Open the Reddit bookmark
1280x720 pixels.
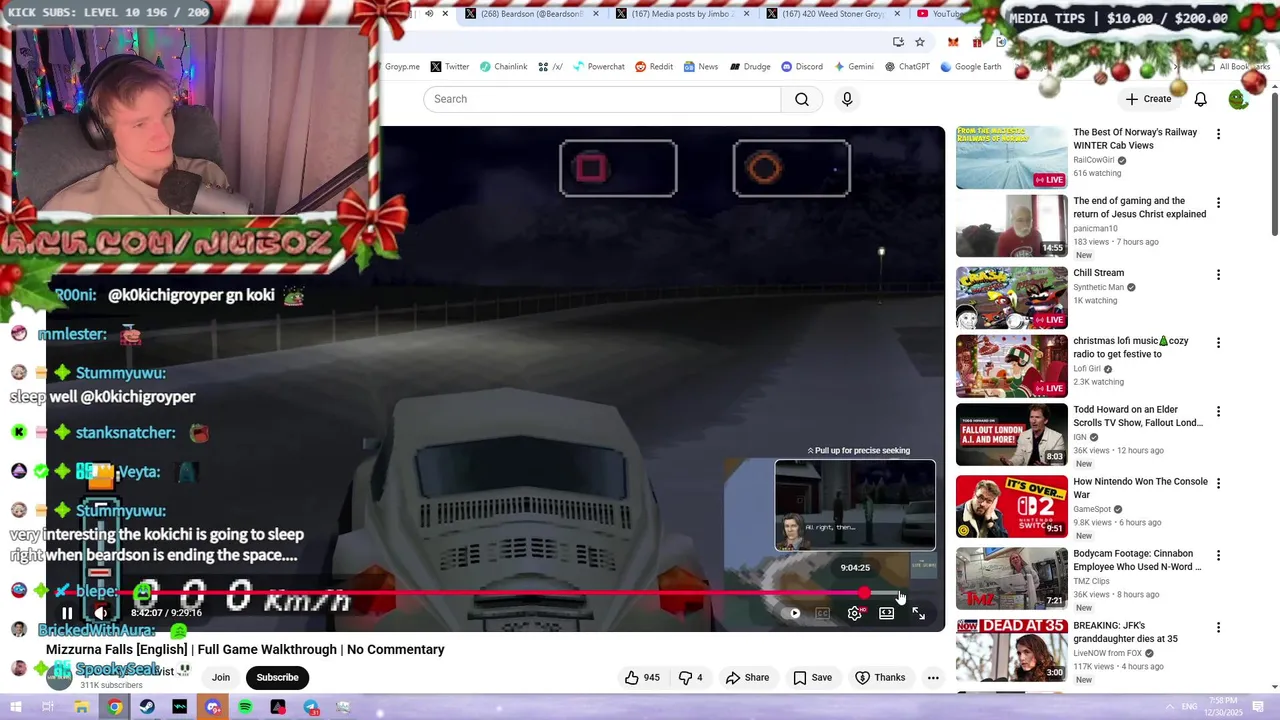coord(654,67)
